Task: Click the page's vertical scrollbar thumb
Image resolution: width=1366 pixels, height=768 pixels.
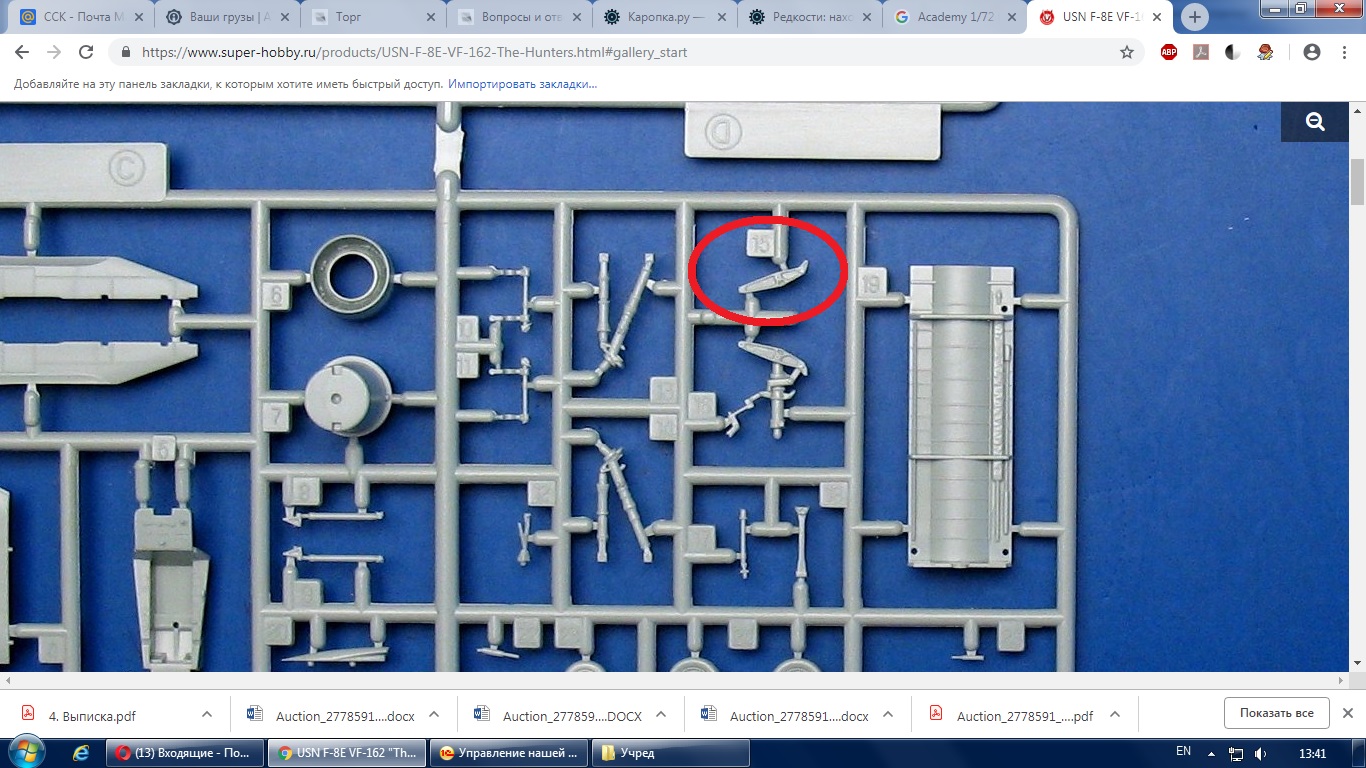Action: pyautogui.click(x=1357, y=182)
